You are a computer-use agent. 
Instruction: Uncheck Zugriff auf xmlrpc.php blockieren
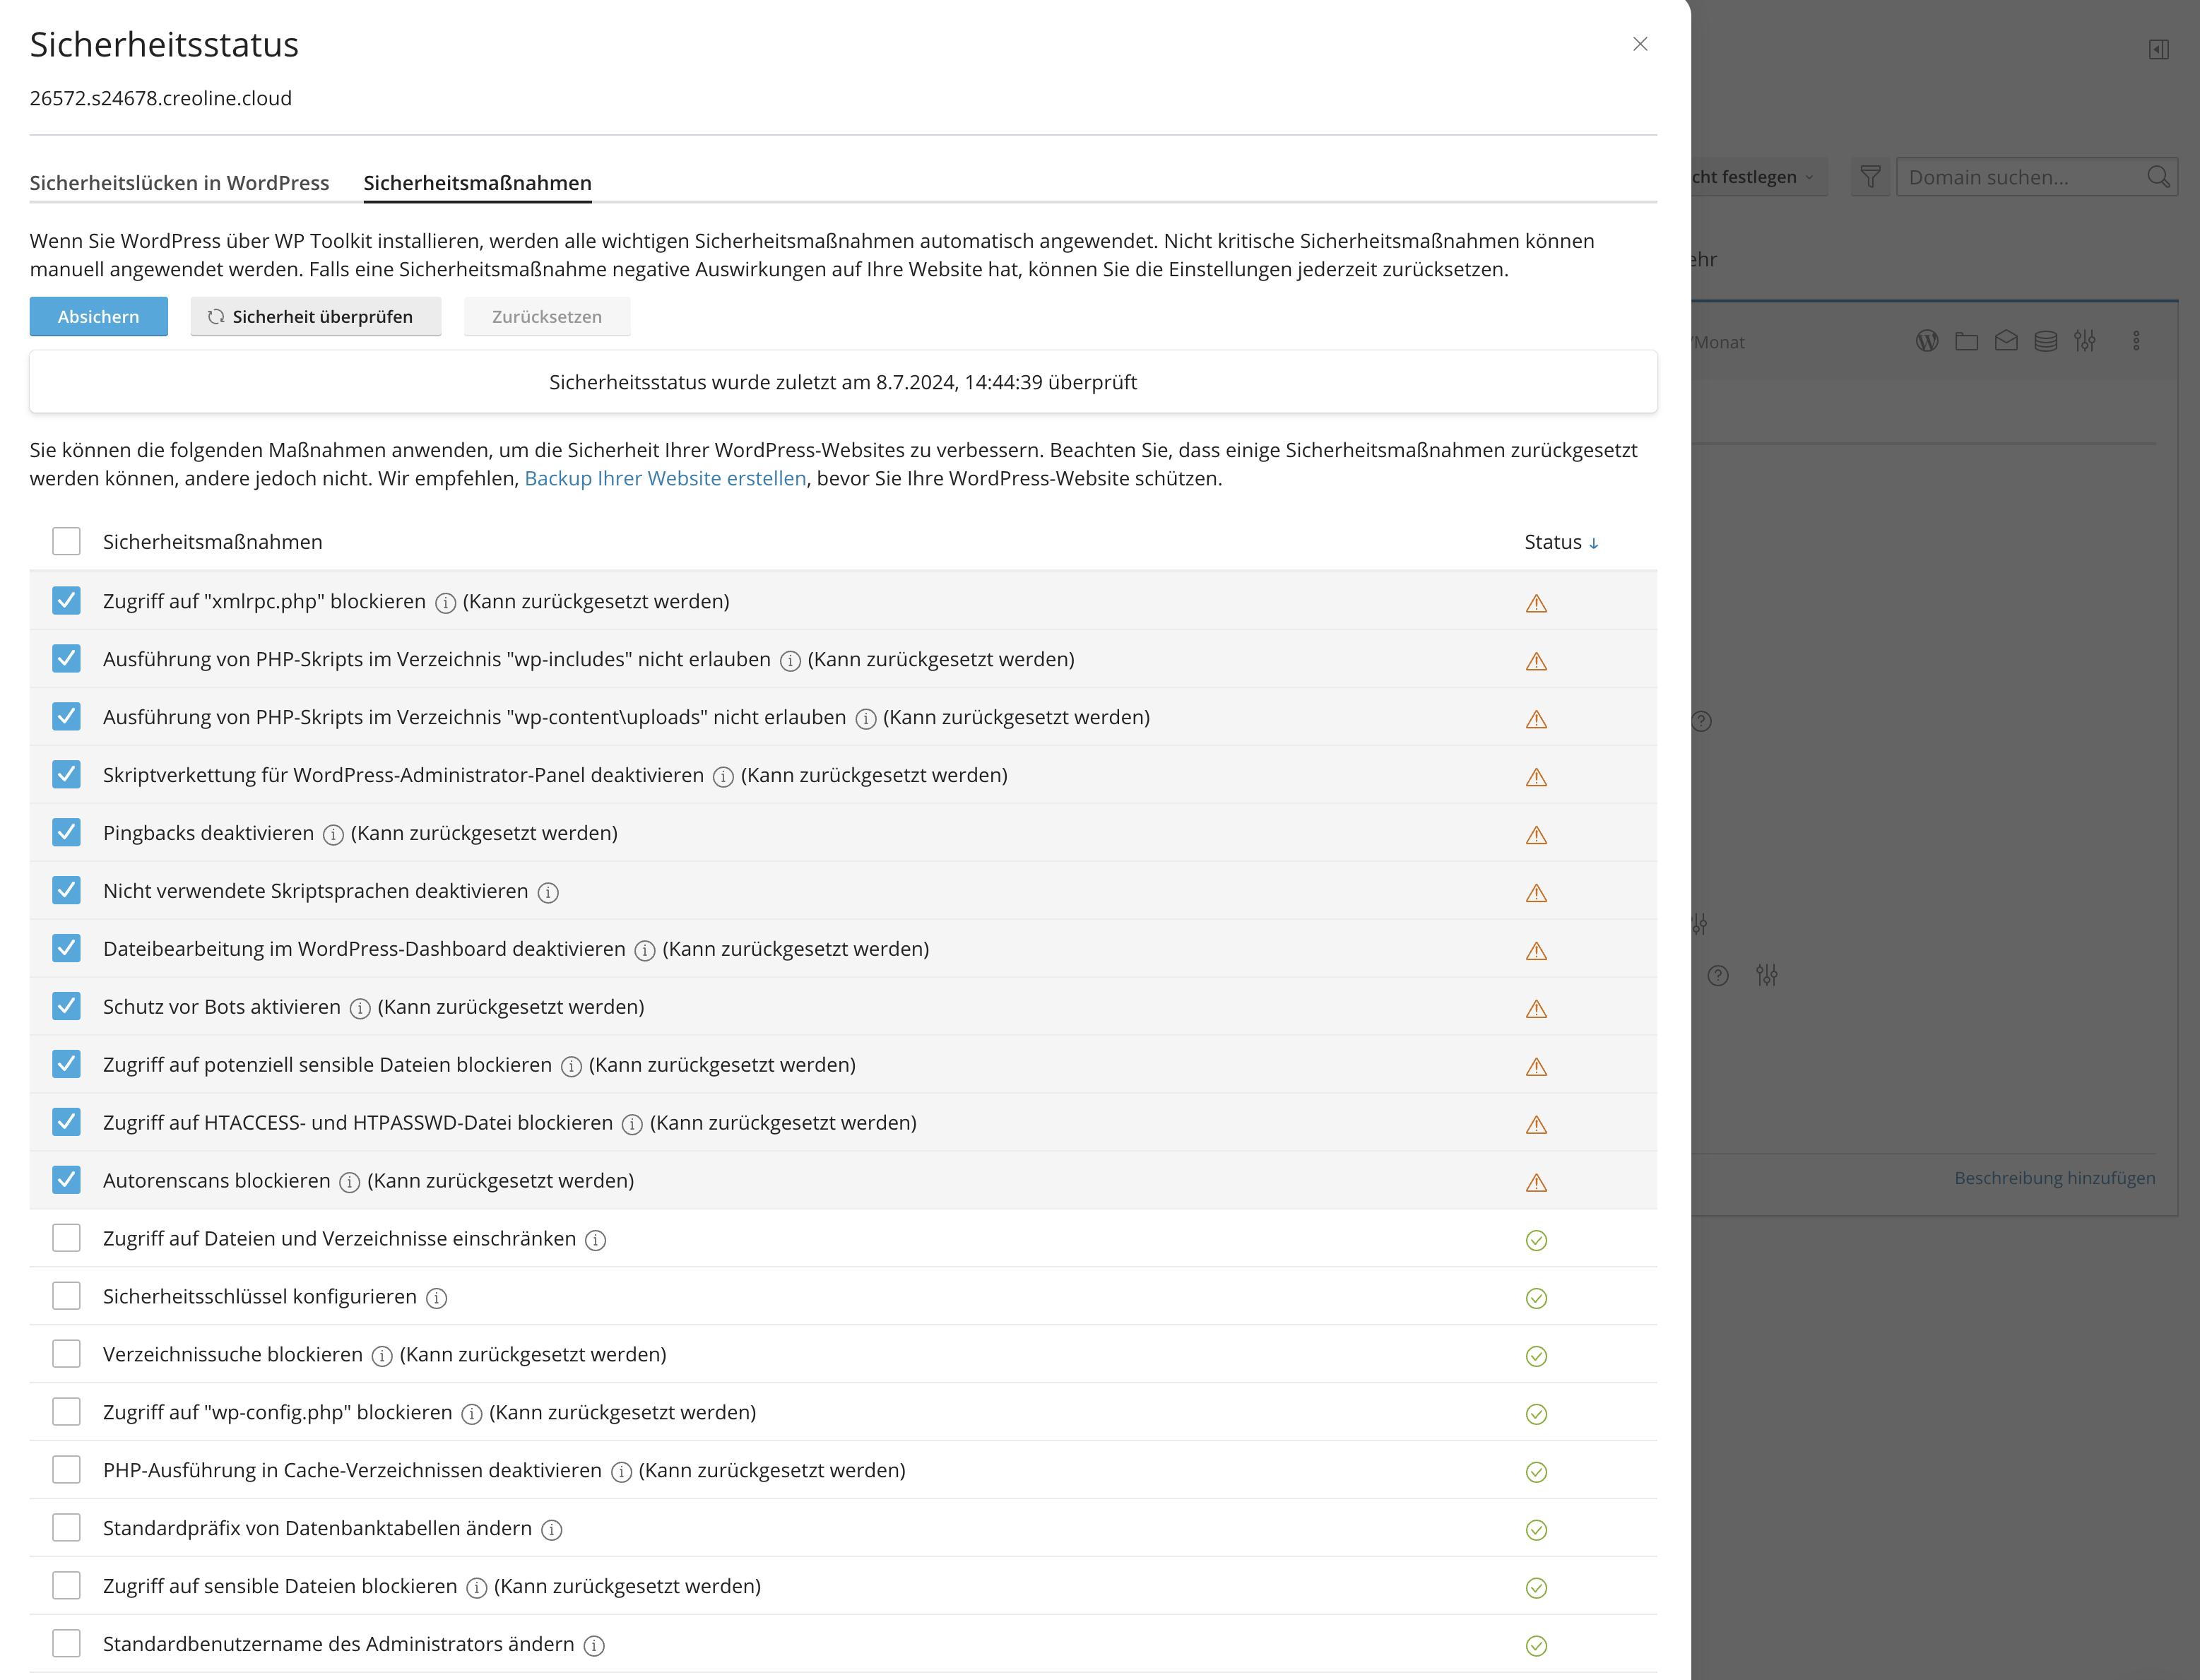coord(66,600)
